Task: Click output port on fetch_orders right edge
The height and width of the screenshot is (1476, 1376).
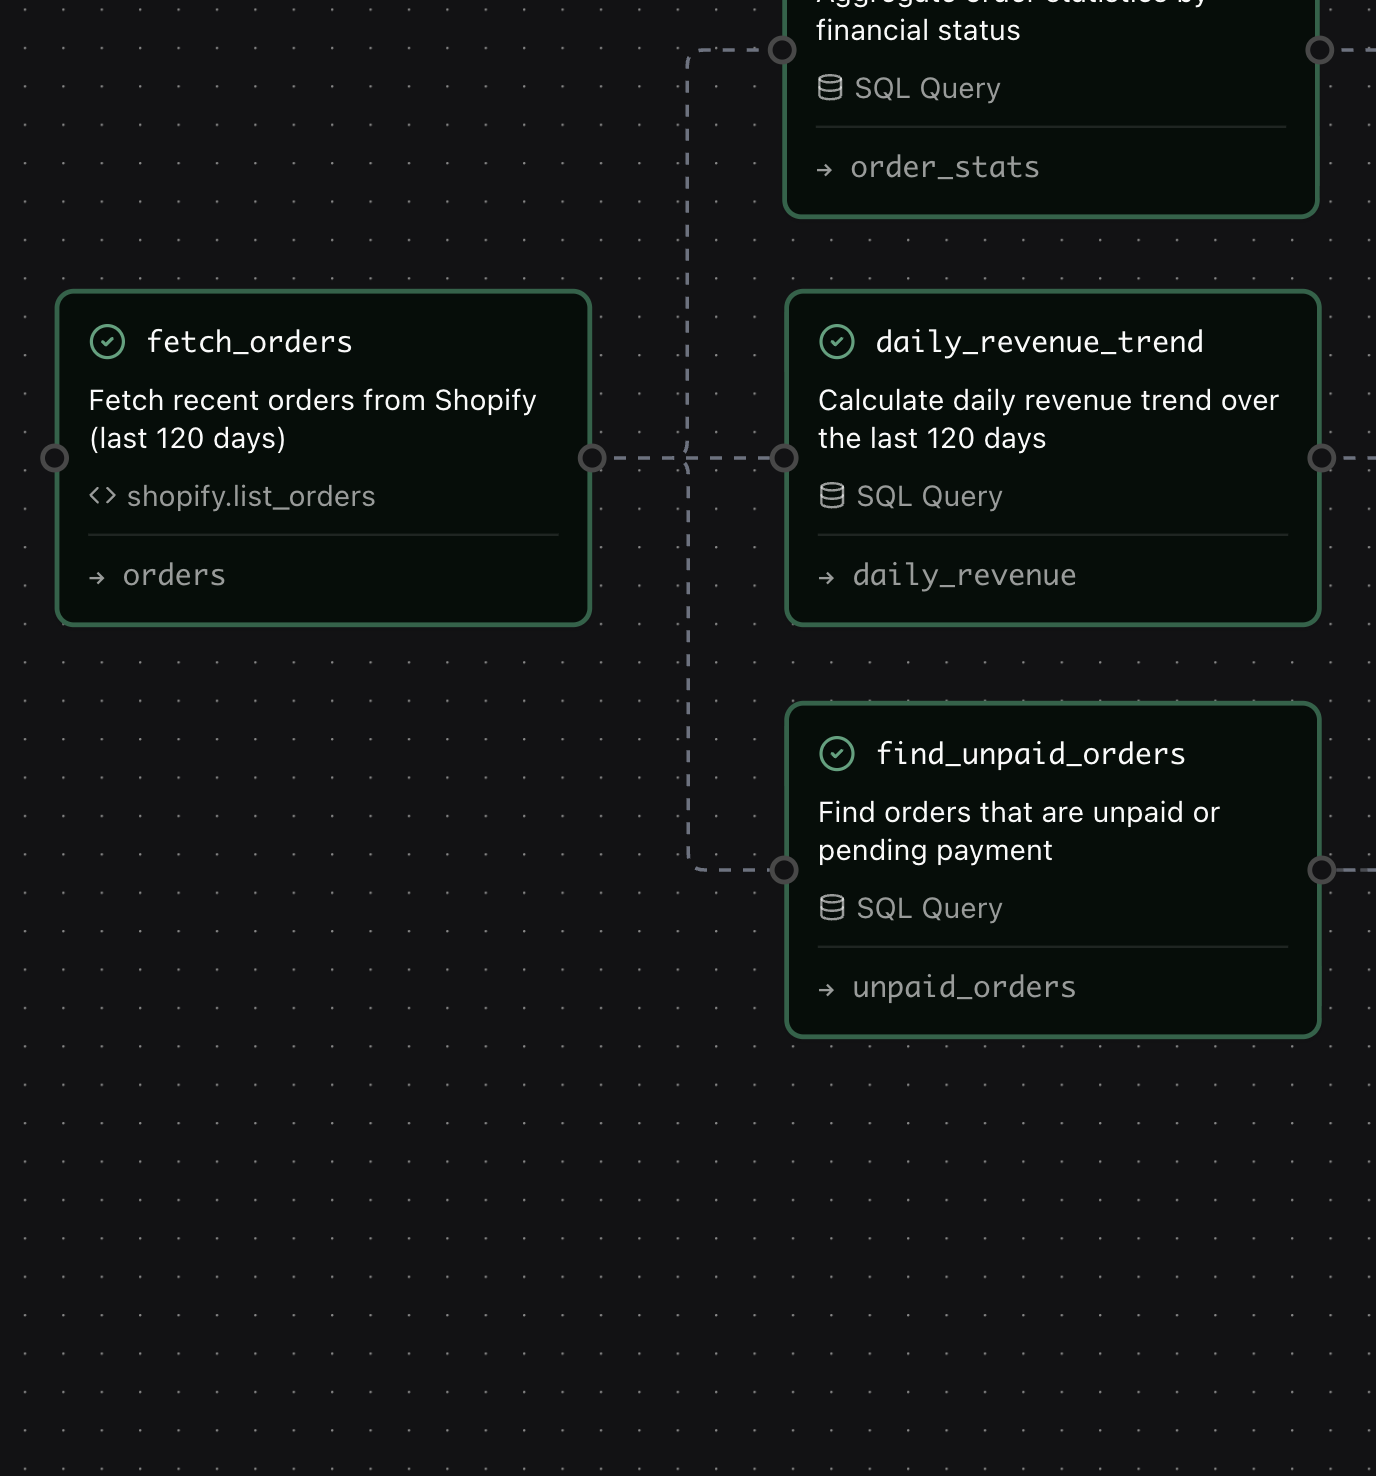Action: pos(592,458)
